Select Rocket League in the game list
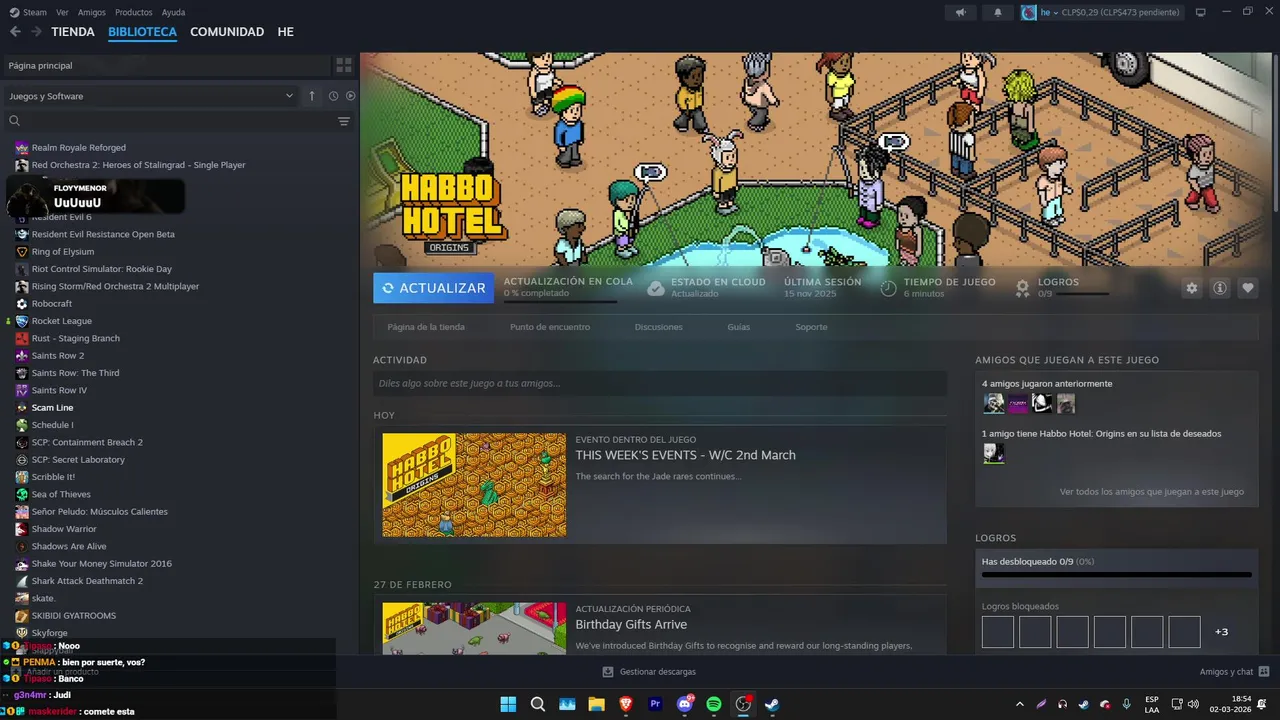 pos(62,321)
